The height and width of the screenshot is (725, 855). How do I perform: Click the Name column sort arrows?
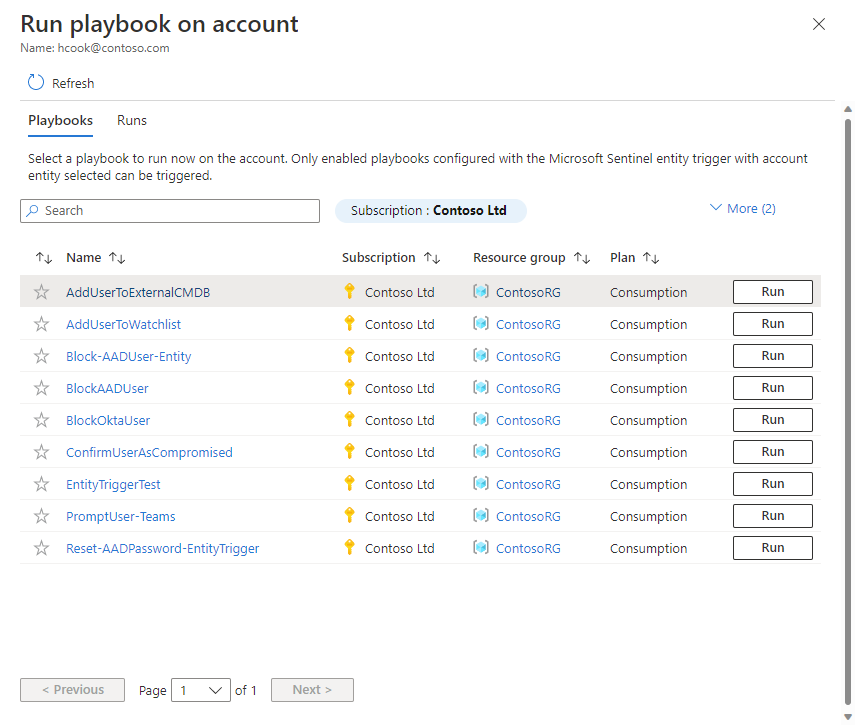point(118,257)
